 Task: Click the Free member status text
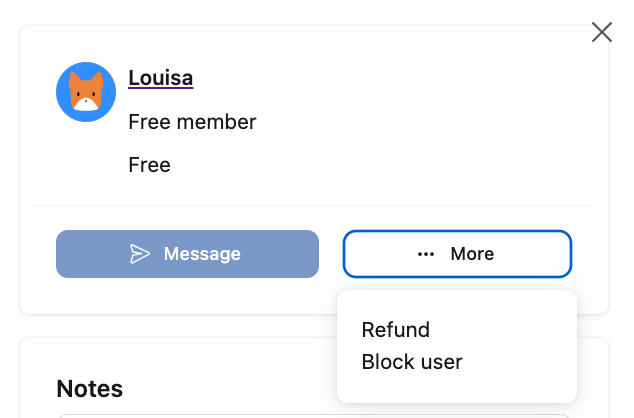[x=193, y=122]
